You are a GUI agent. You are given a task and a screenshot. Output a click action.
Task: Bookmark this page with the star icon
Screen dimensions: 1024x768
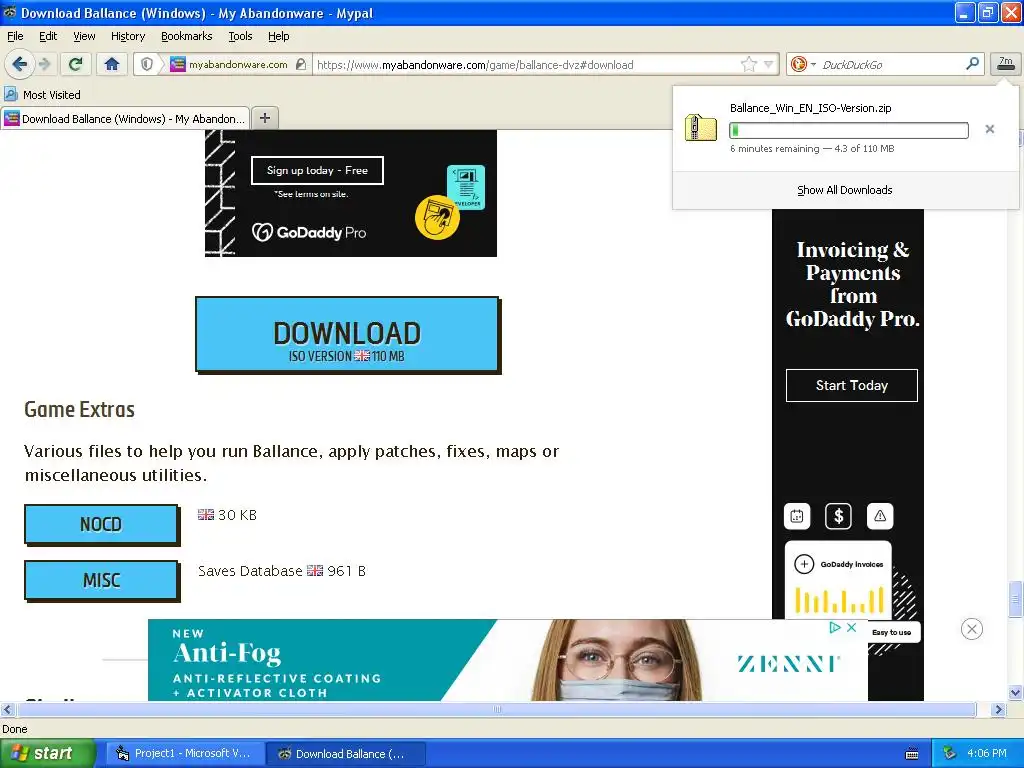(748, 64)
